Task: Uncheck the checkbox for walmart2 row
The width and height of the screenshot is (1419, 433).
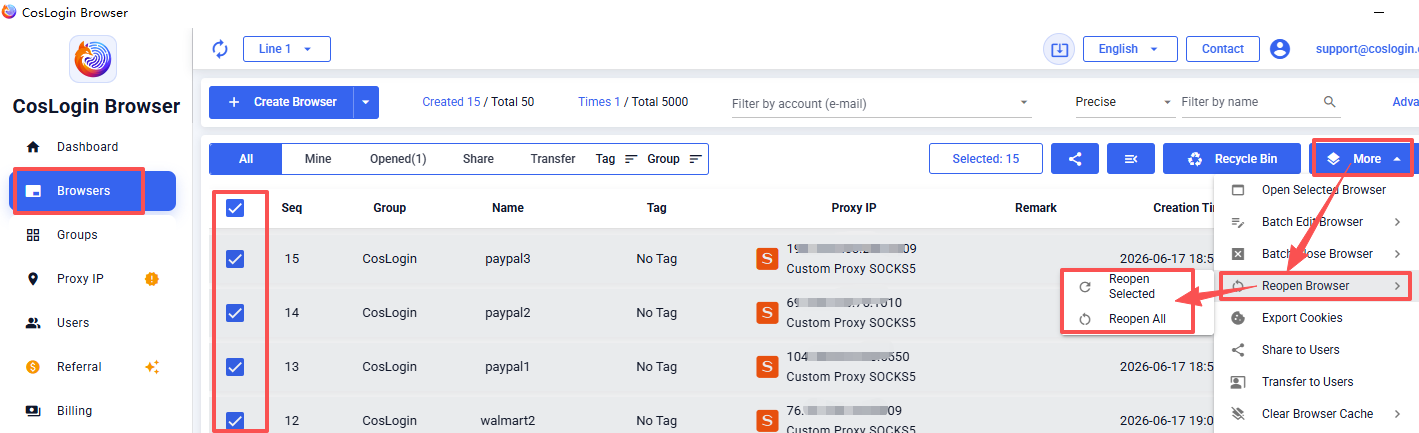Action: pyautogui.click(x=235, y=421)
